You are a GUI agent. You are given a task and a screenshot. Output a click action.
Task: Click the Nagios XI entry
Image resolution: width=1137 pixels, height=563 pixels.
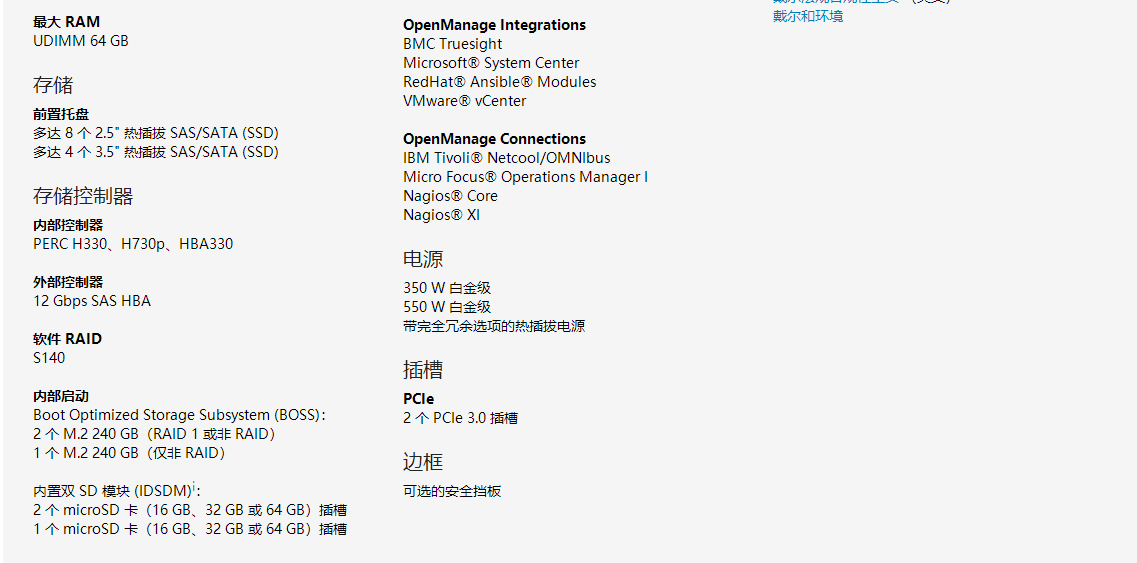442,215
